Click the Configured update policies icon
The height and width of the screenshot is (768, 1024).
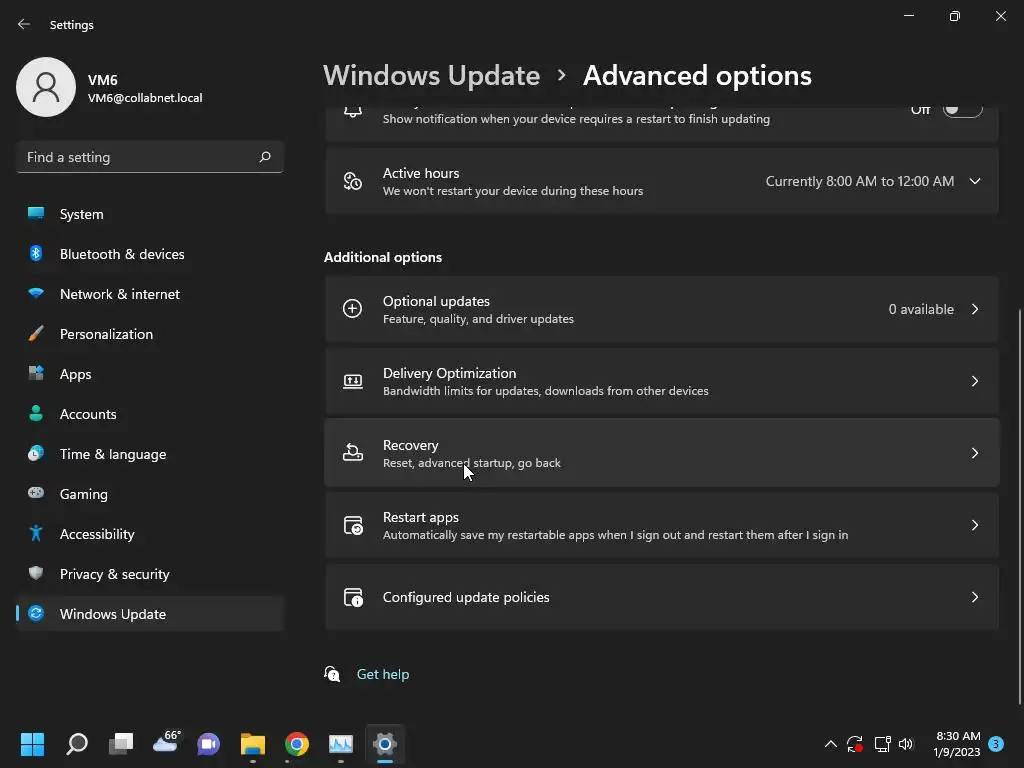pos(353,598)
